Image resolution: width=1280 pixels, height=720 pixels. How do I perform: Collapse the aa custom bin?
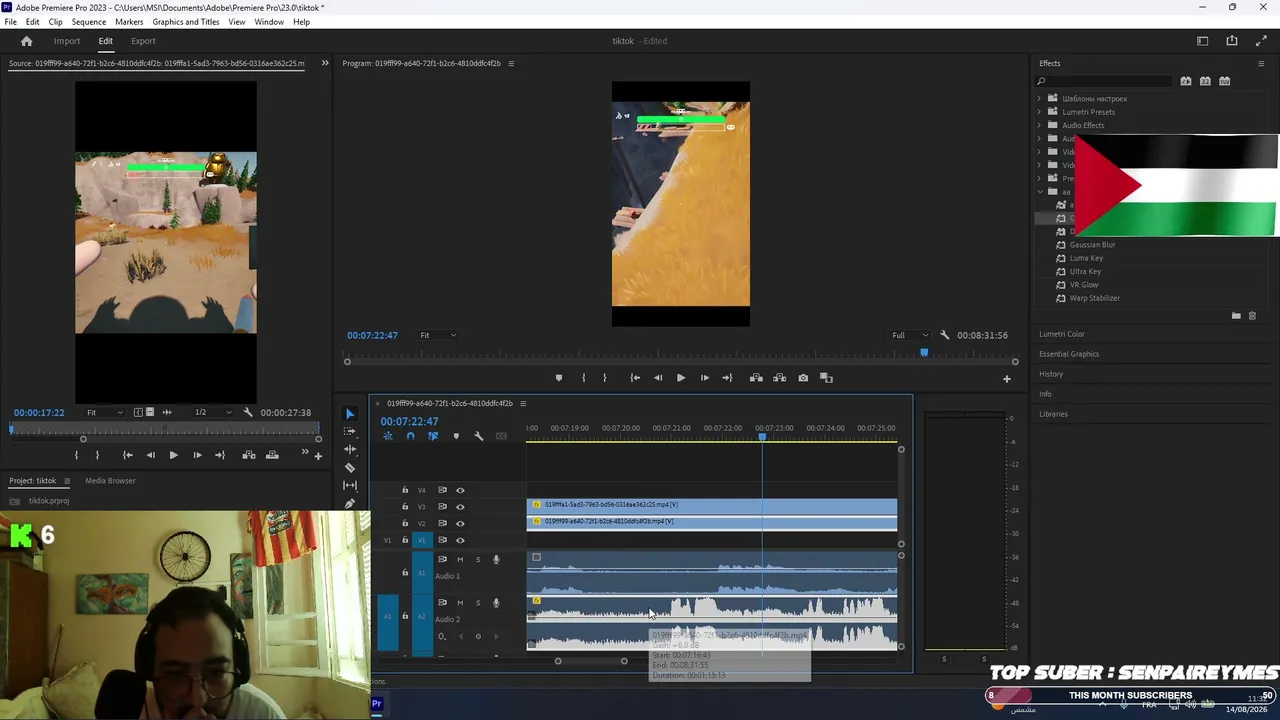coord(1039,192)
